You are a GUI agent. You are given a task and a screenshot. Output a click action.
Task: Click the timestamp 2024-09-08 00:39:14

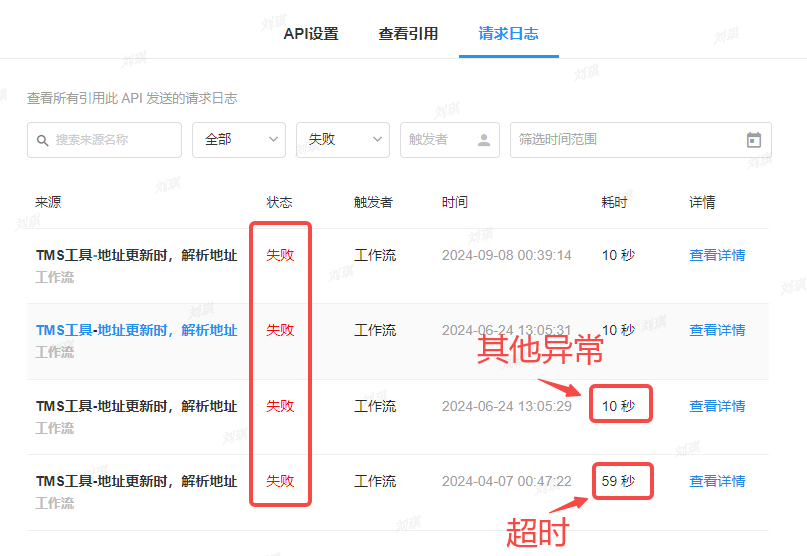pos(506,255)
